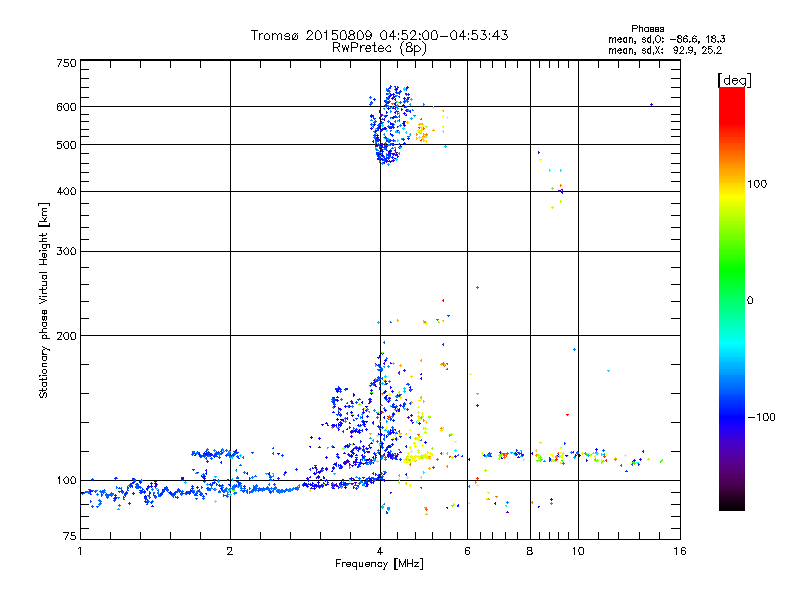The height and width of the screenshot is (600, 800).
Task: Click x-axis tick label '2'
Action: (230, 551)
